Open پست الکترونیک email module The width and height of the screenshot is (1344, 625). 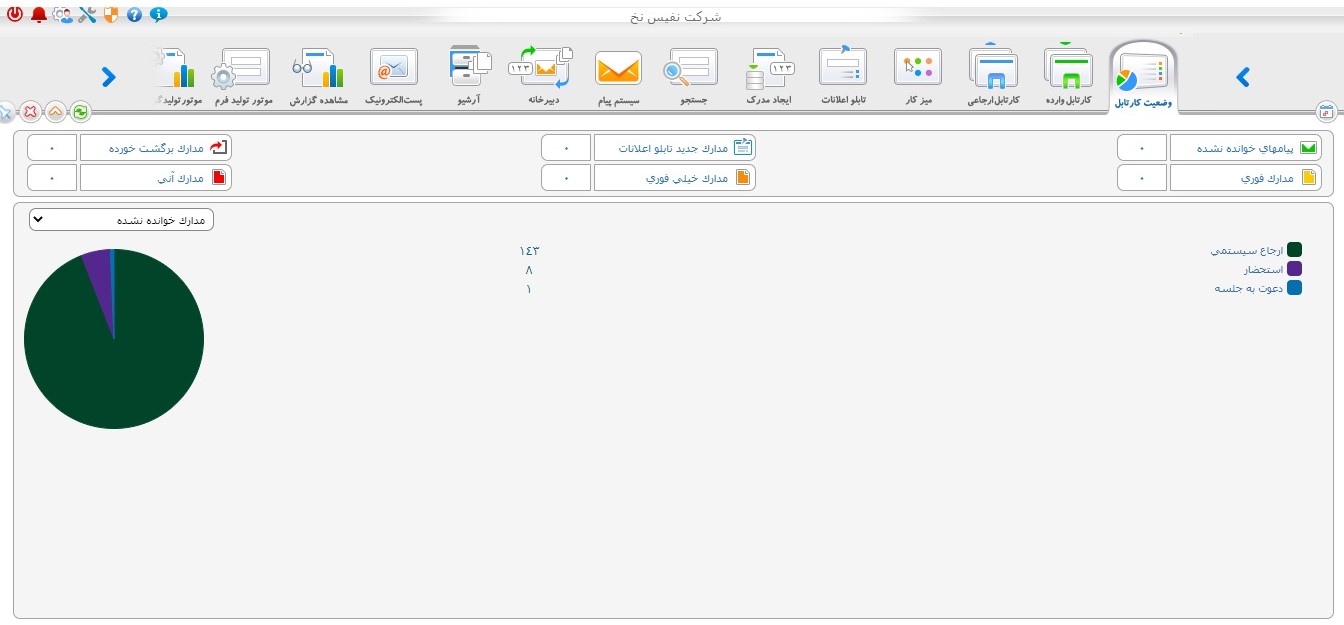(x=393, y=76)
